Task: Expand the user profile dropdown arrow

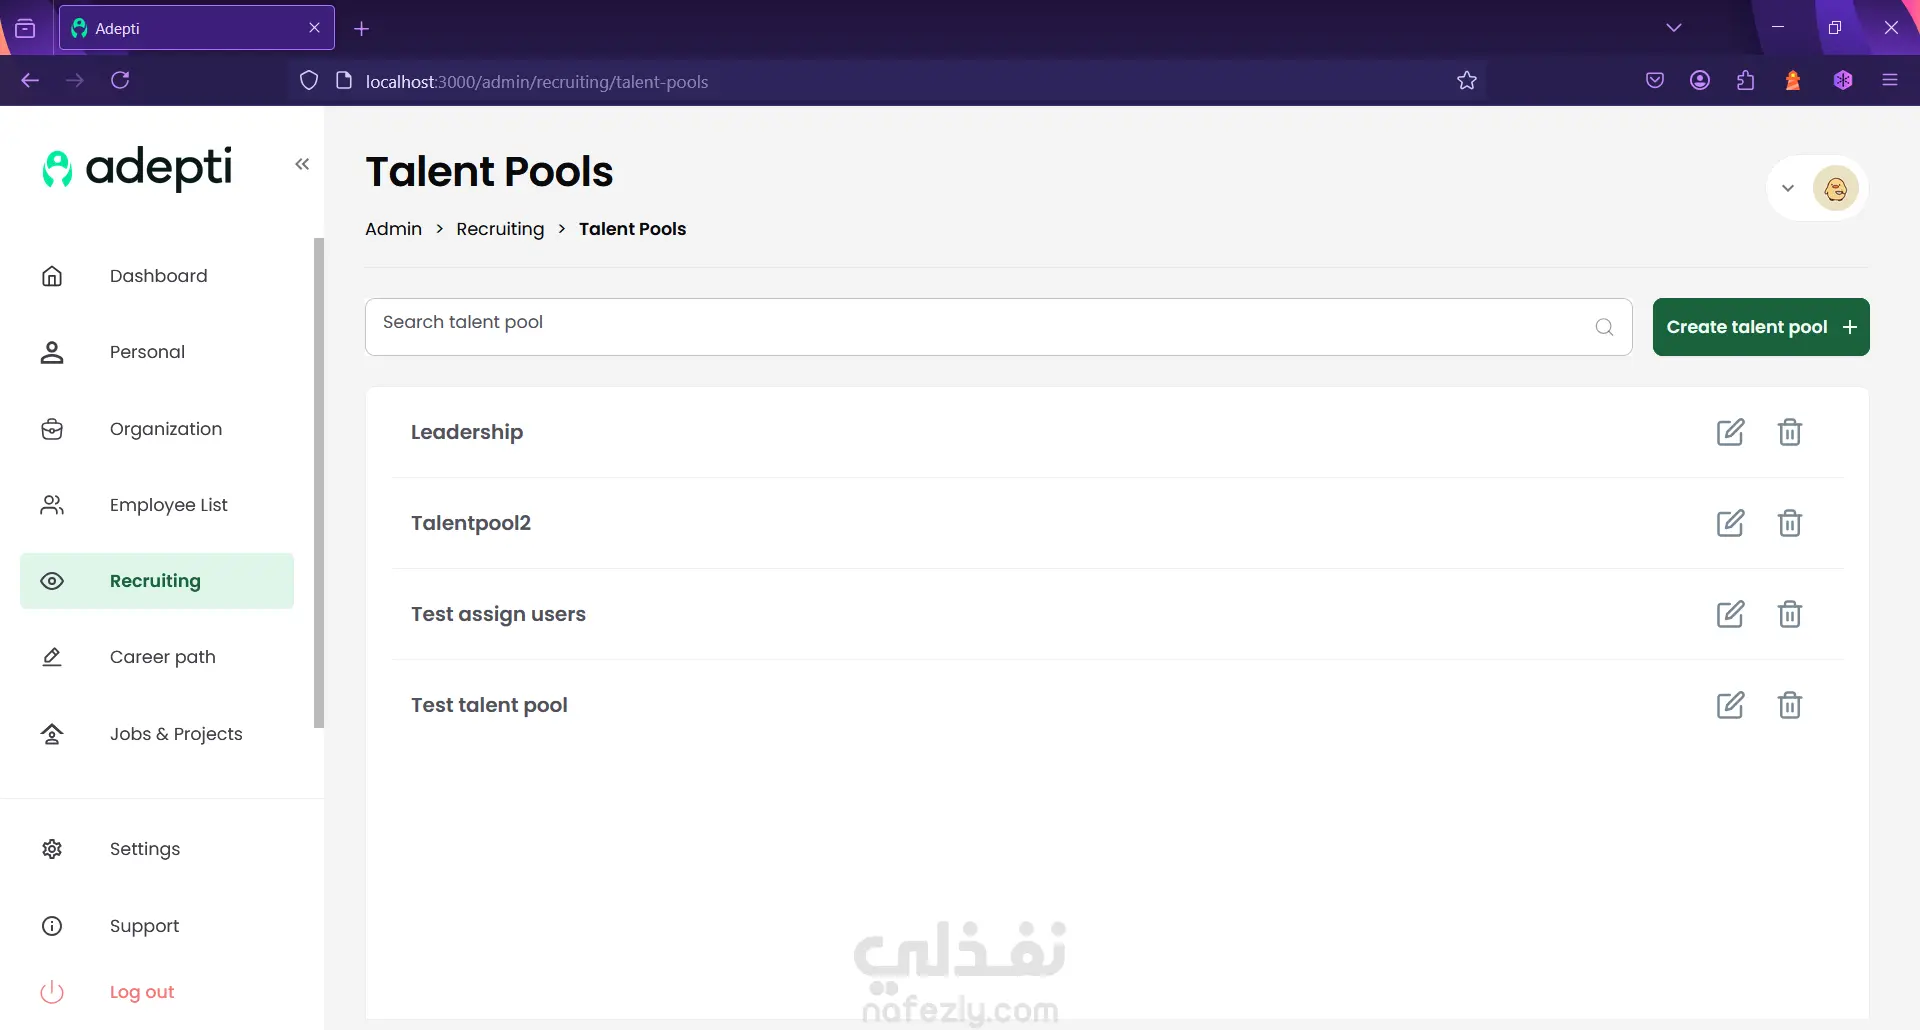Action: tap(1788, 188)
